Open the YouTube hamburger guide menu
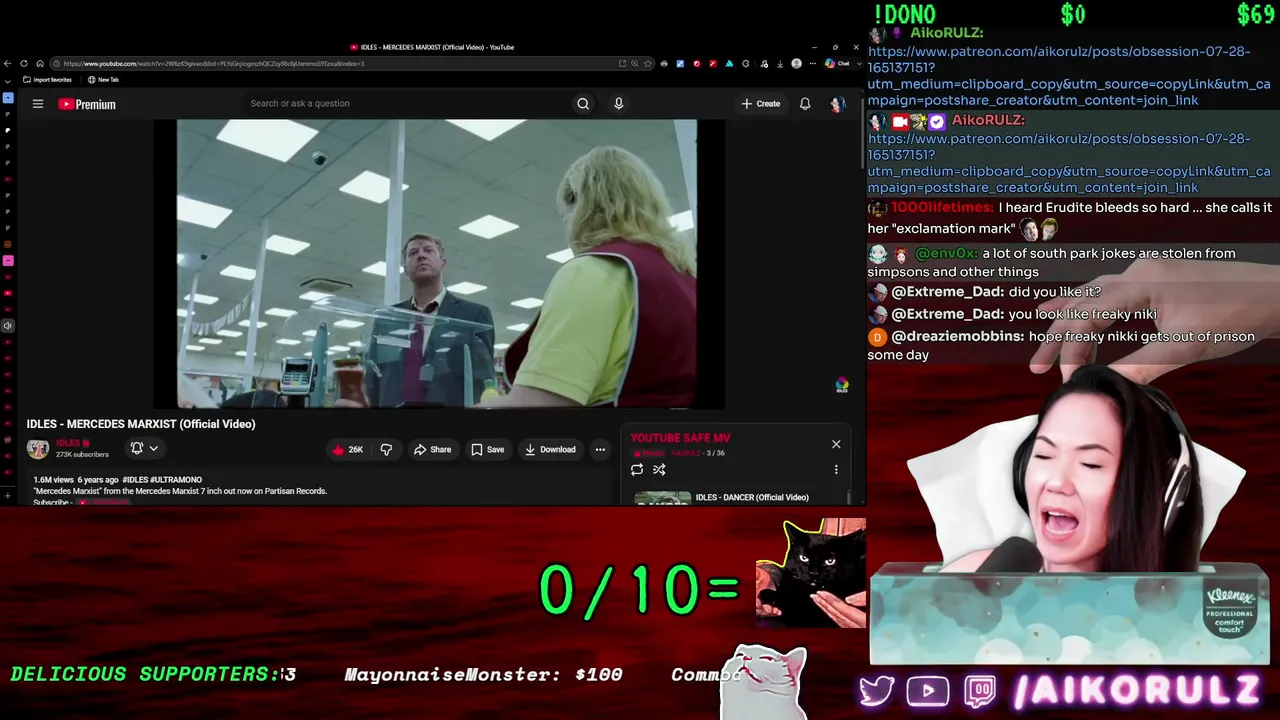Screen dimensions: 1280x720 pyautogui.click(x=38, y=104)
